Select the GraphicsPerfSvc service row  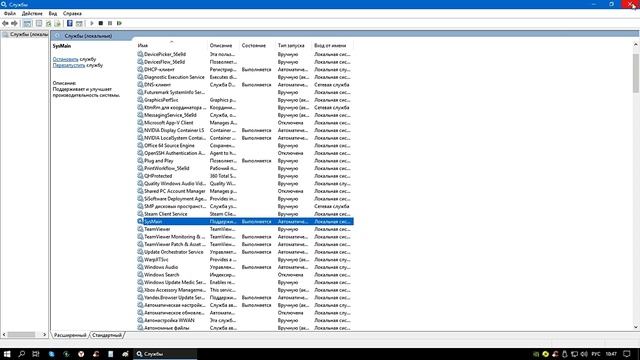pos(245,100)
